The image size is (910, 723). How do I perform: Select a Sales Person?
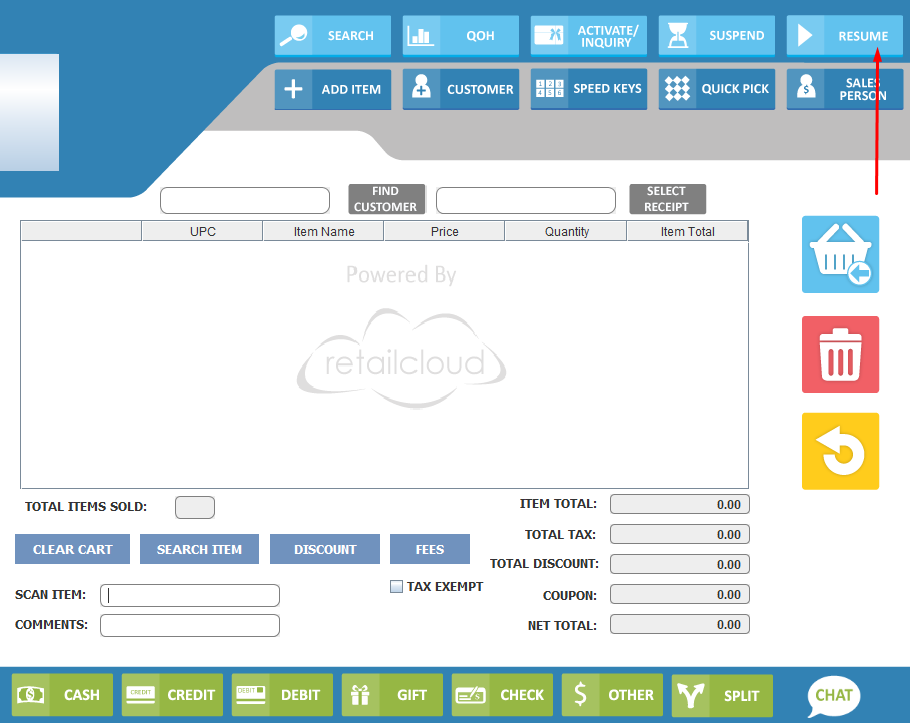[x=844, y=89]
